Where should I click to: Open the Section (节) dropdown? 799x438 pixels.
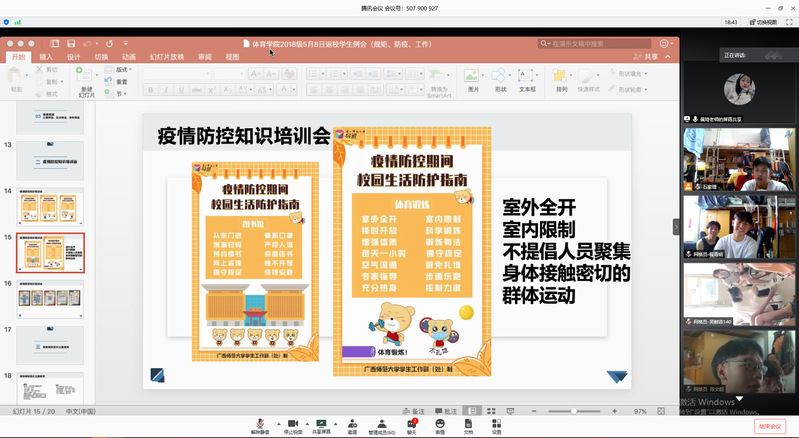click(115, 93)
